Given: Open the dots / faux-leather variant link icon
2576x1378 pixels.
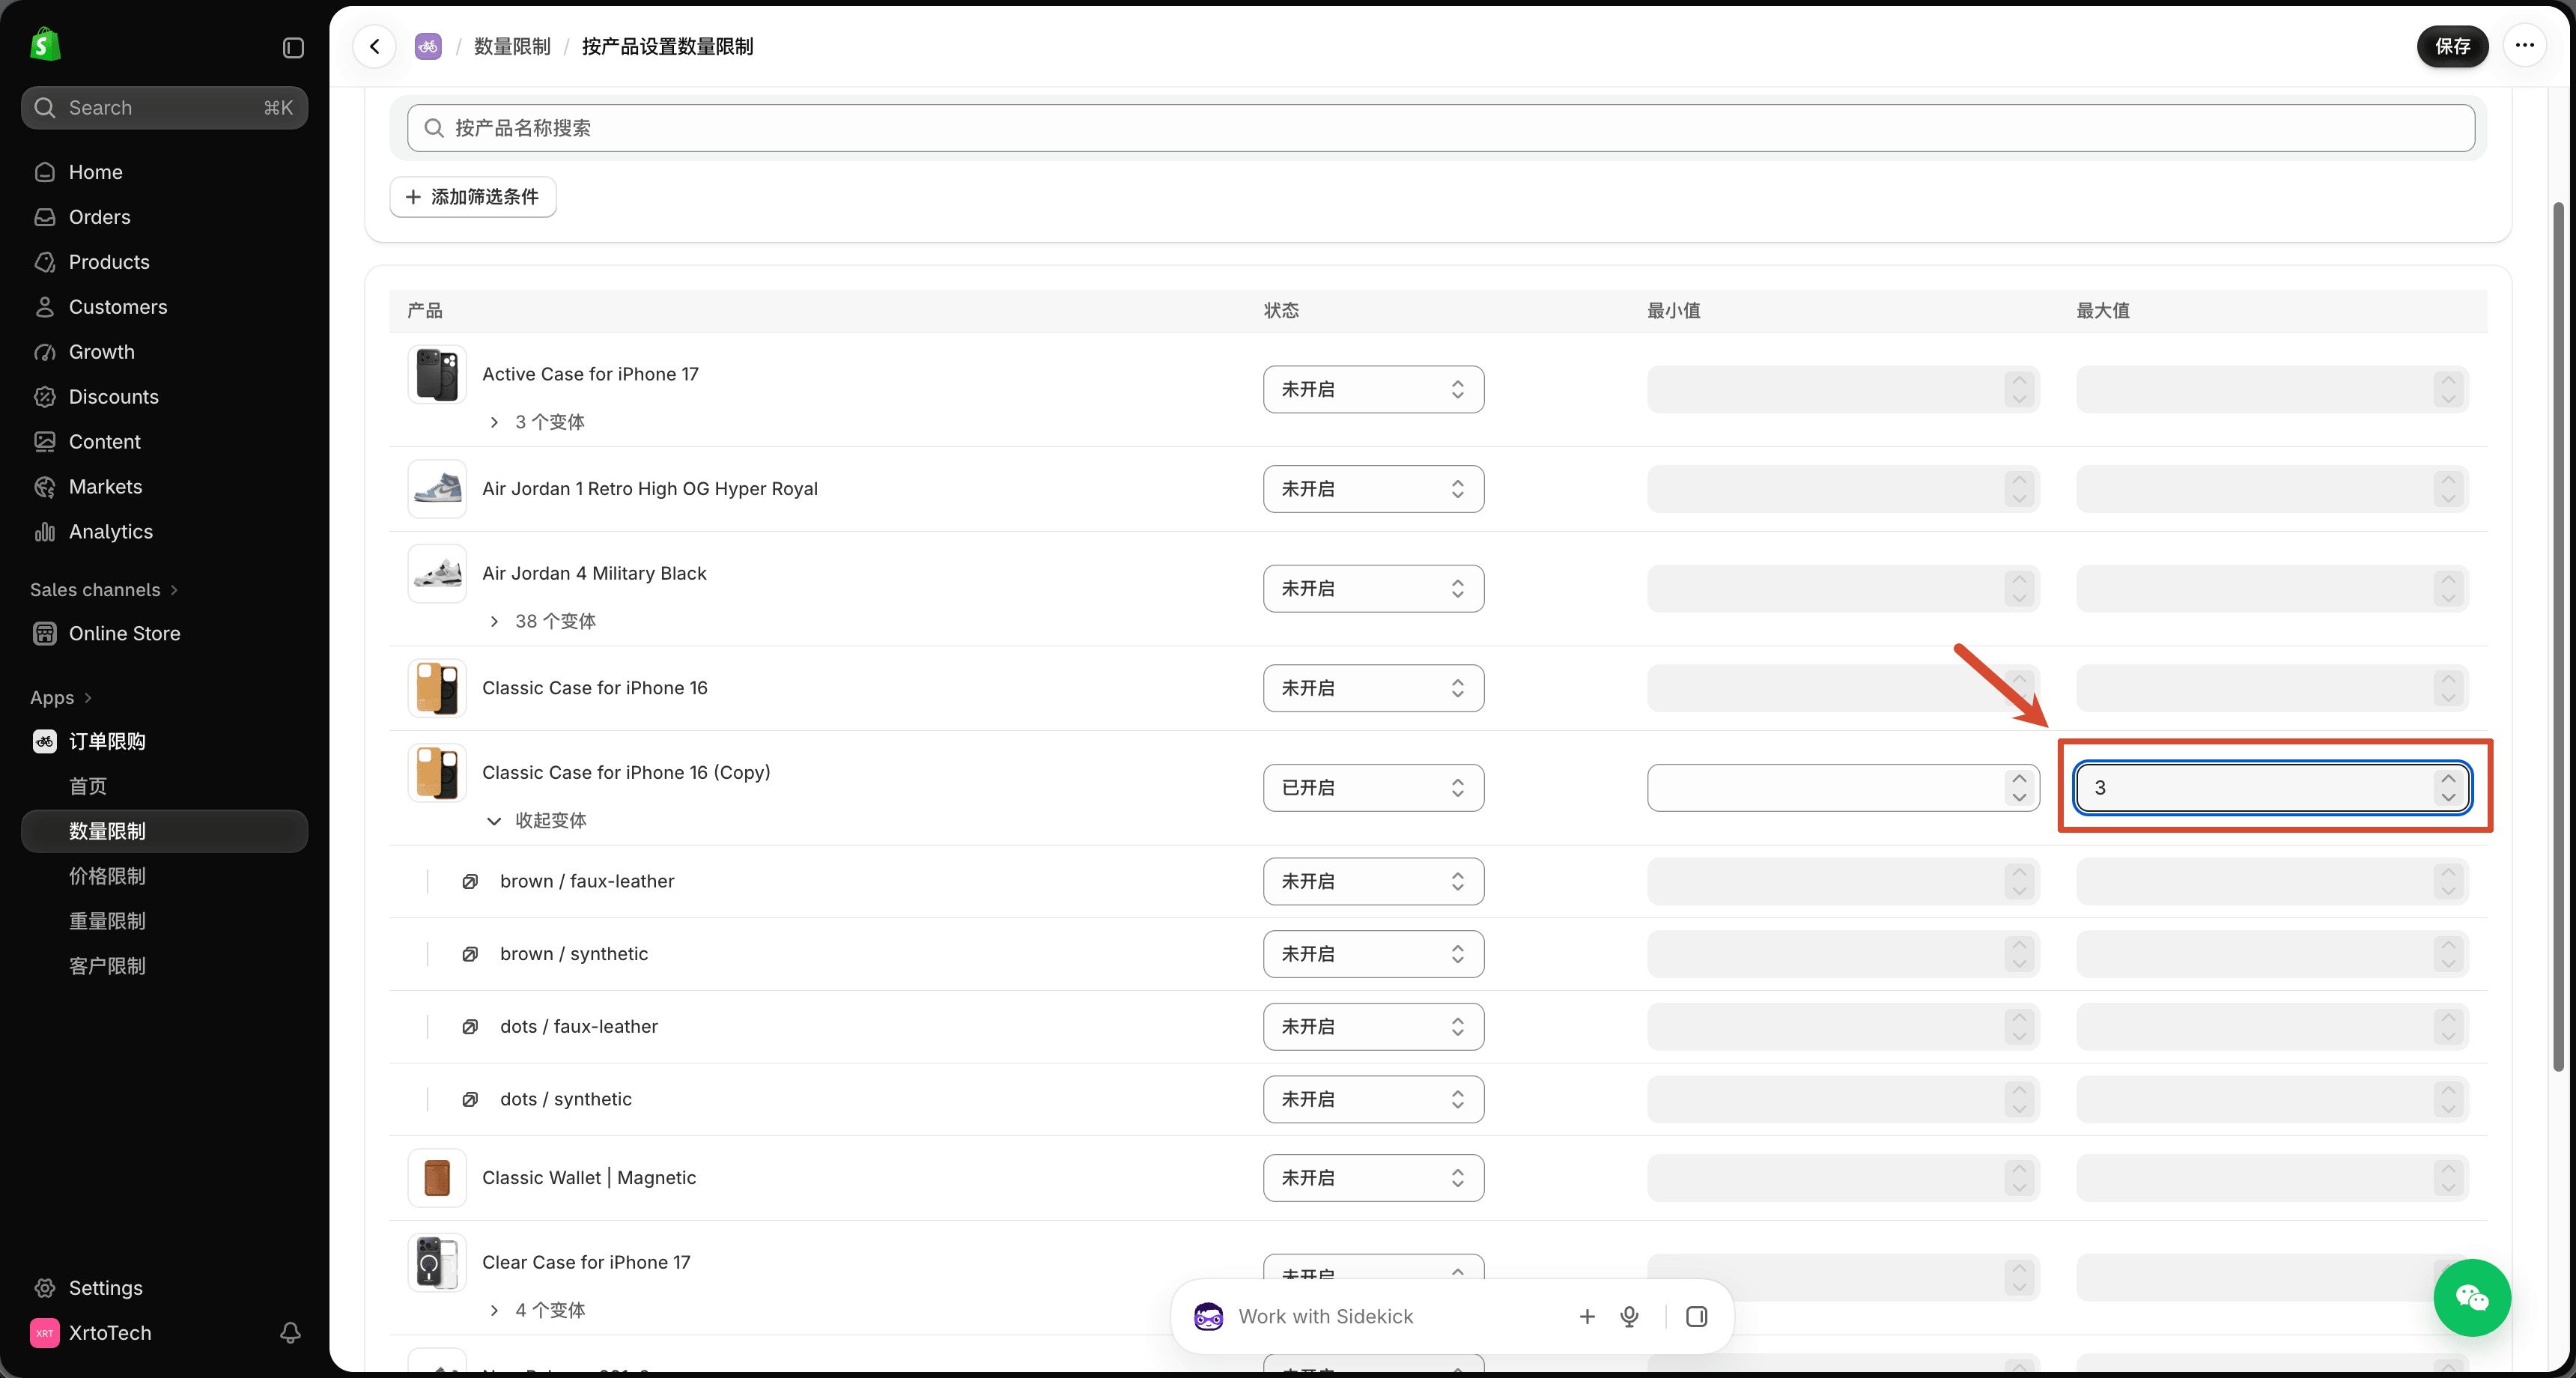Looking at the screenshot, I should coord(470,1026).
